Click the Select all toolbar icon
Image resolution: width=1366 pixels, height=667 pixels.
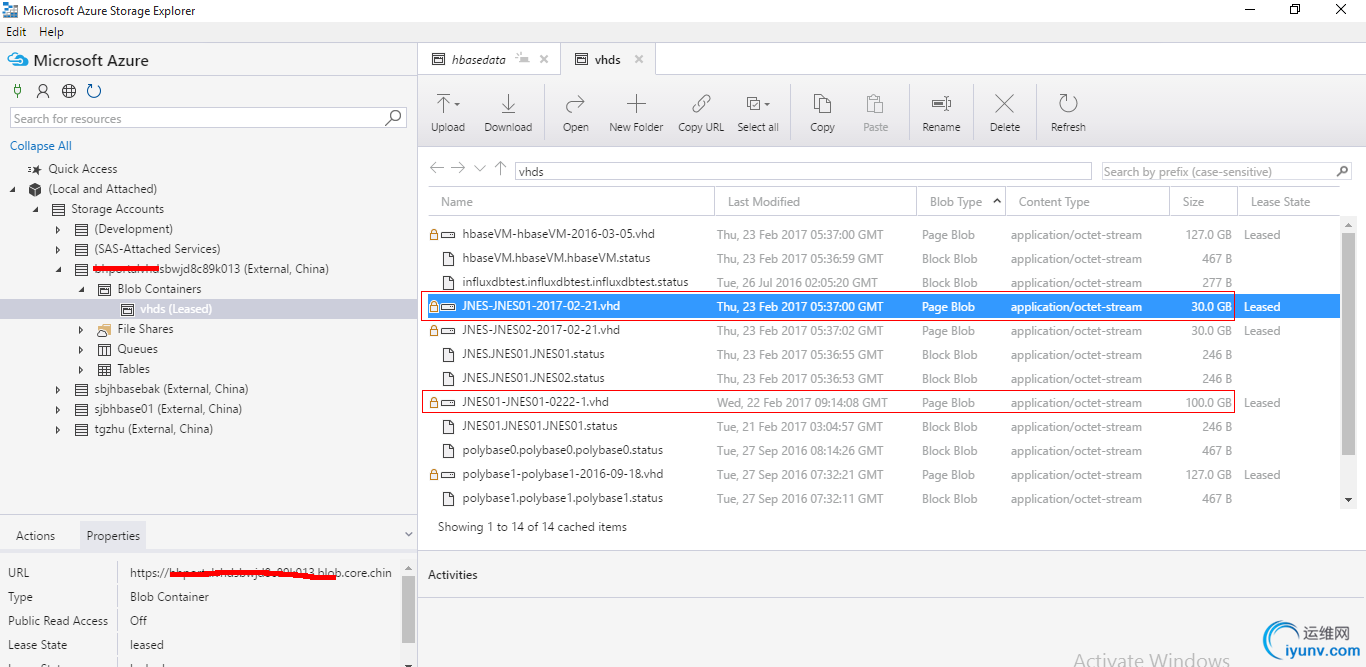[x=754, y=103]
